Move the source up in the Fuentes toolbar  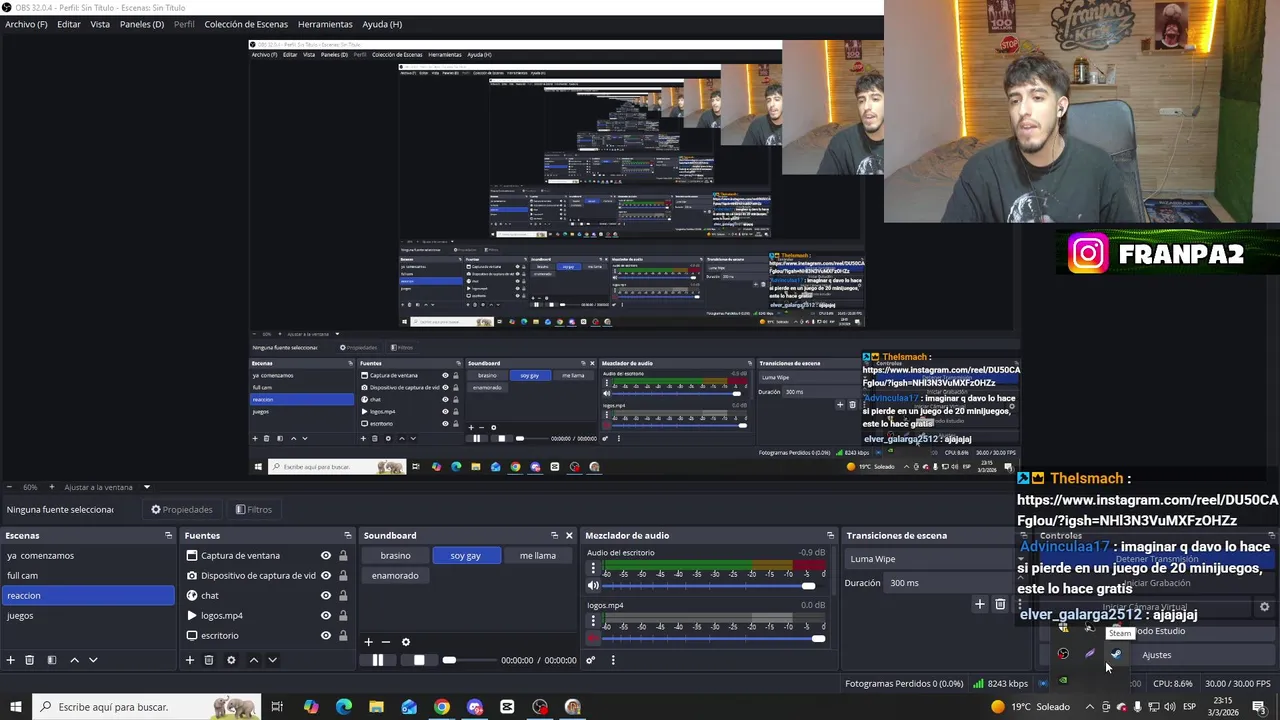(253, 660)
